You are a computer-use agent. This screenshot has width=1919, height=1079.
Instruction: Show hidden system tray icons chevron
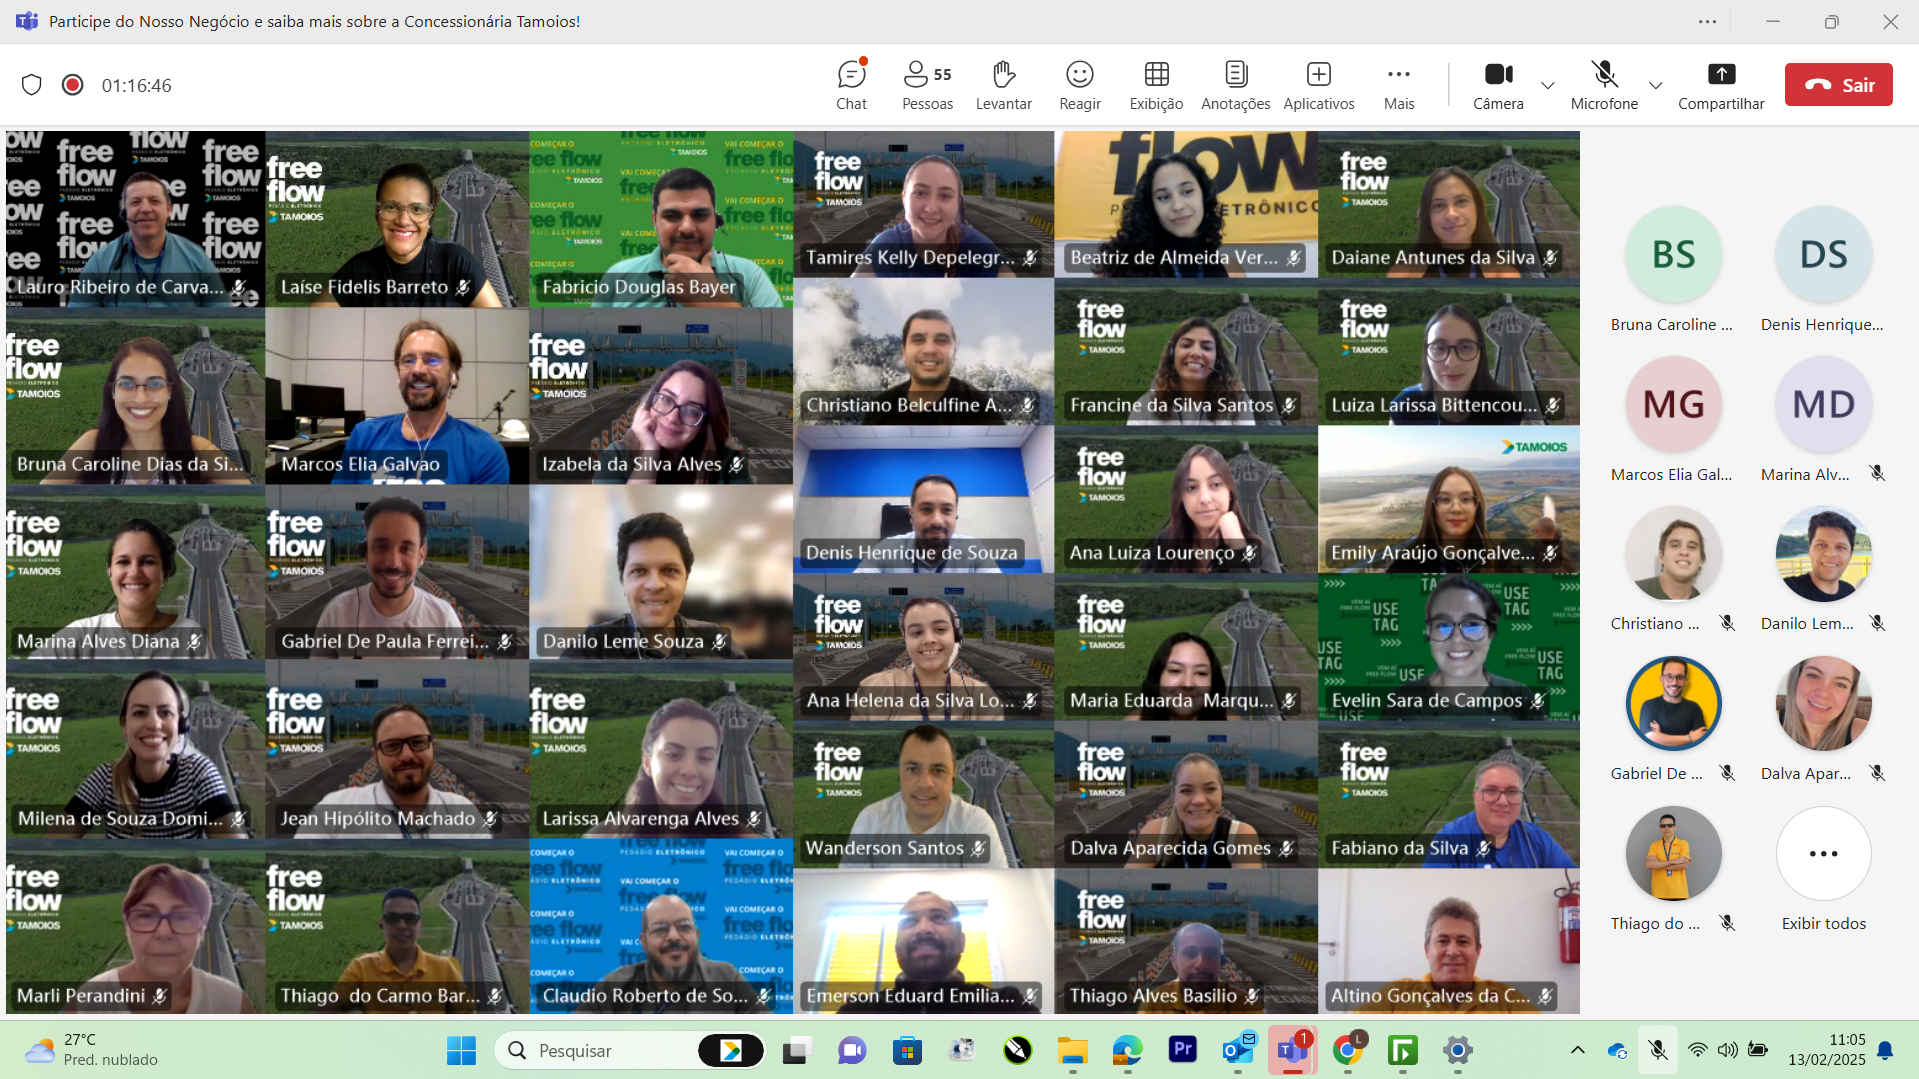coord(1578,1050)
